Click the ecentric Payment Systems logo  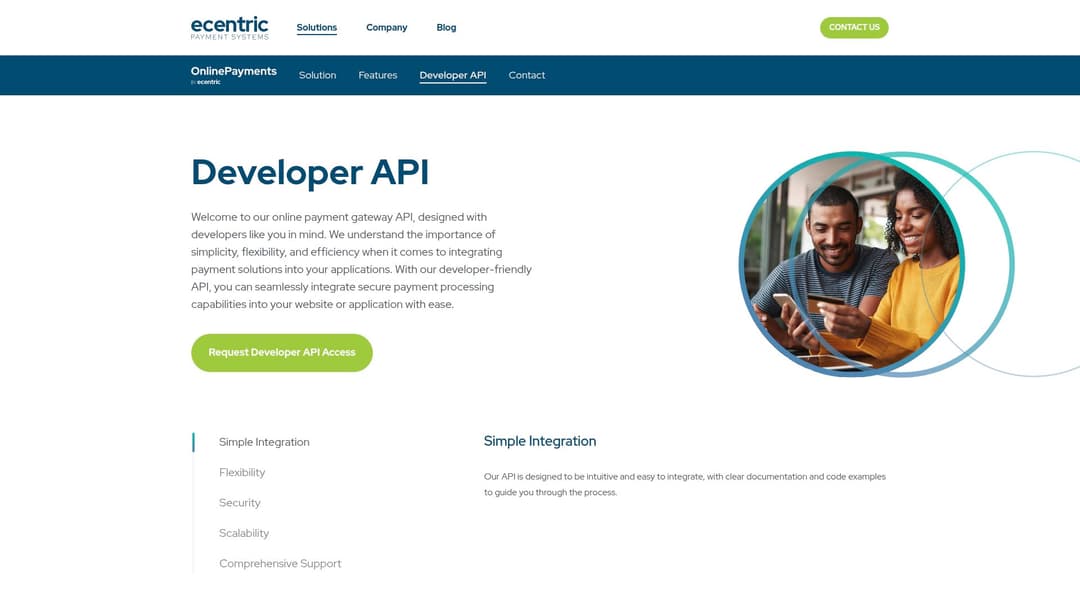229,28
